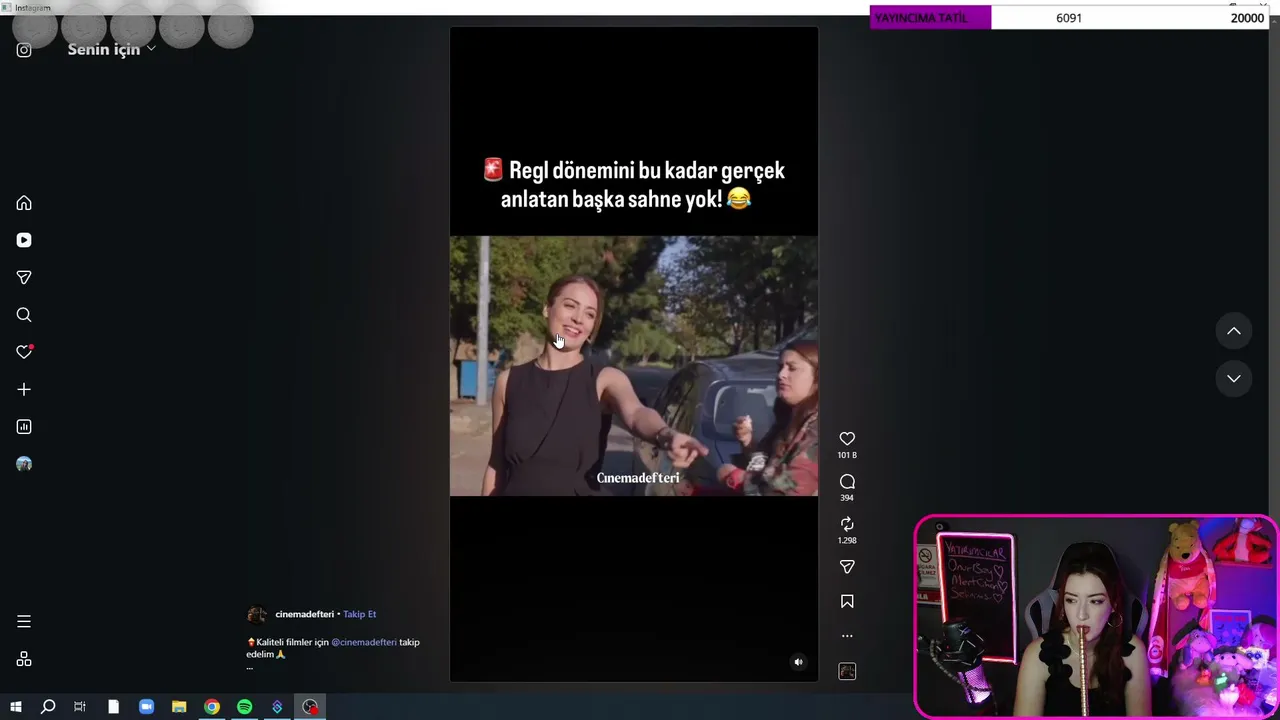Open File Explorer from the taskbar
The height and width of the screenshot is (720, 1280).
179,707
